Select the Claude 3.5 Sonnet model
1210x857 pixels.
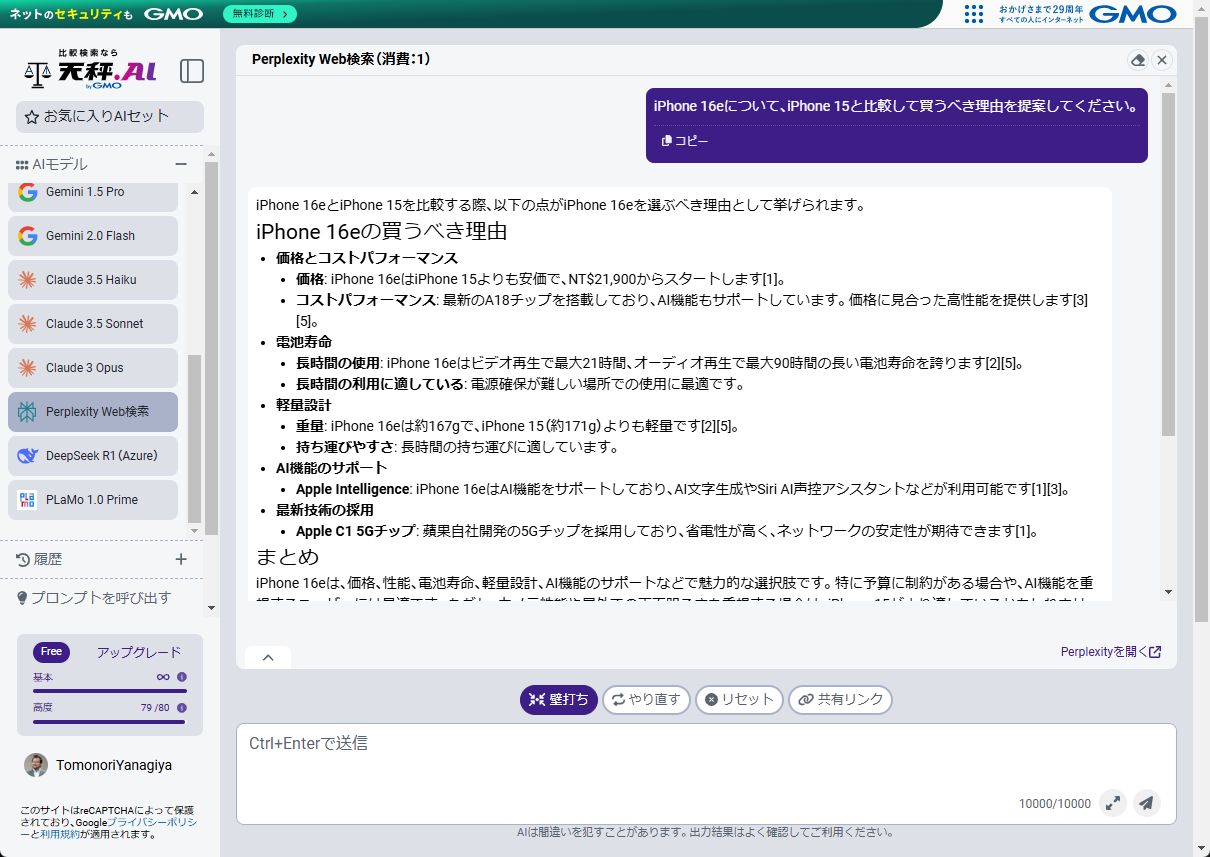click(x=92, y=324)
